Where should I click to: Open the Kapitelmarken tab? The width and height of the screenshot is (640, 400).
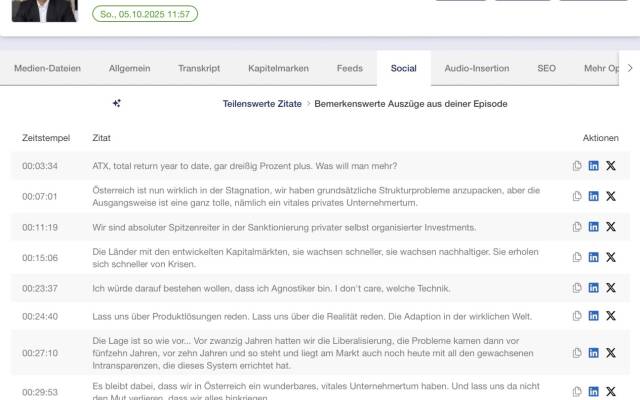pyautogui.click(x=279, y=68)
